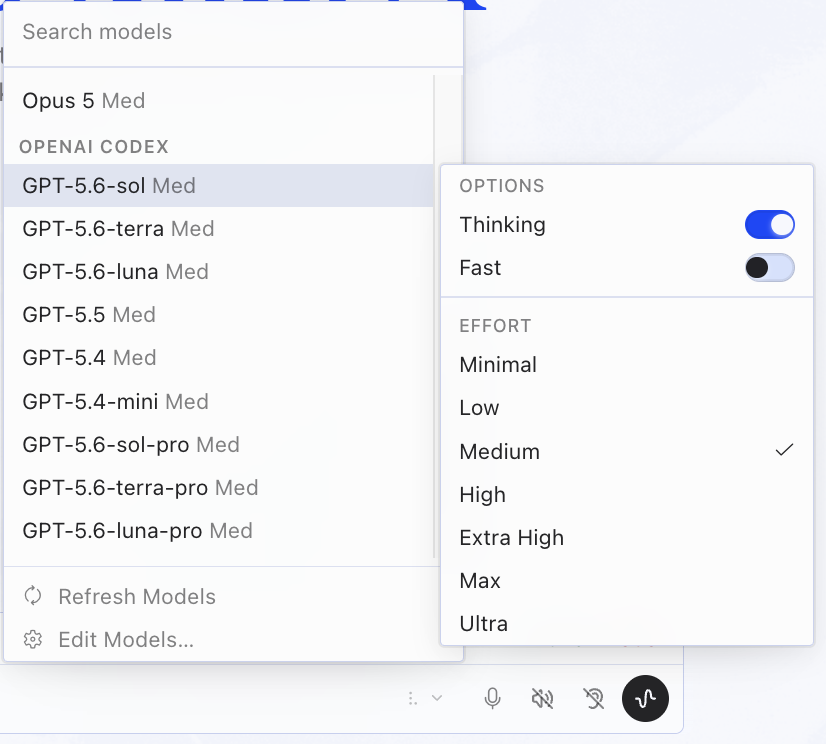
Task: Enable the Fast toggle switch
Action: point(770,268)
